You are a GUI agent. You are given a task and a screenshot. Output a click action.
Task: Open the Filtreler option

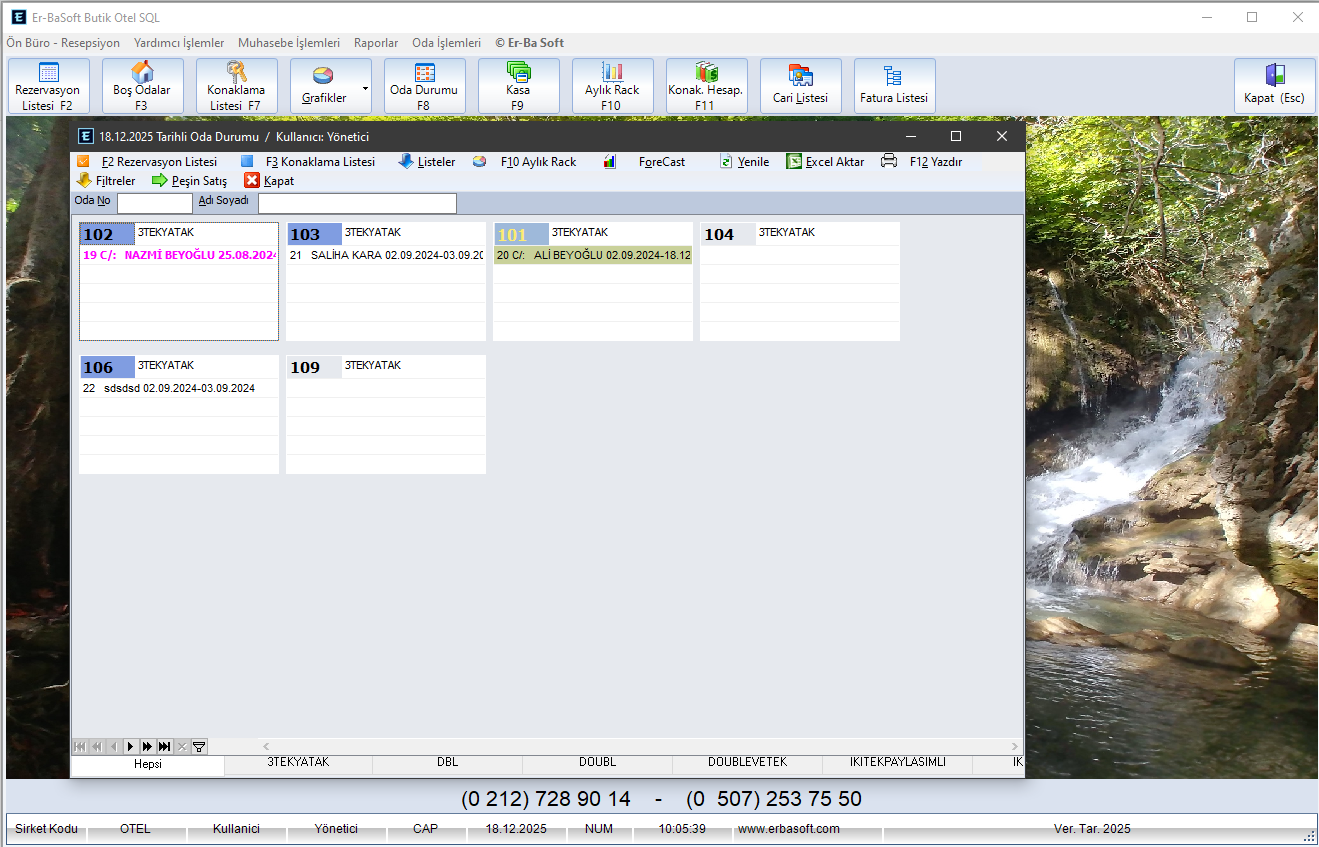pos(106,181)
